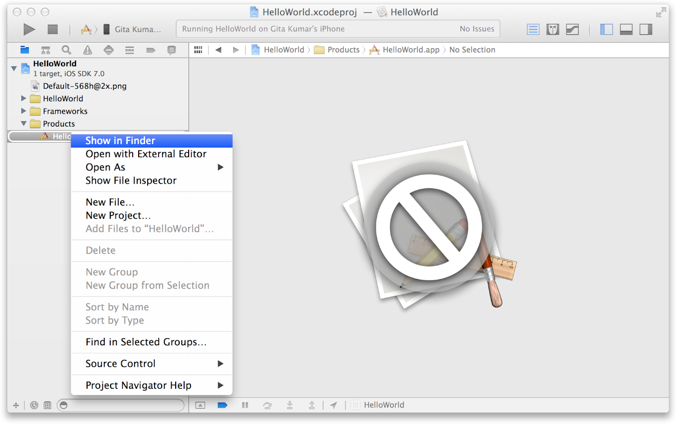
Task: Open the Issue navigator warning icon
Action: [88, 50]
